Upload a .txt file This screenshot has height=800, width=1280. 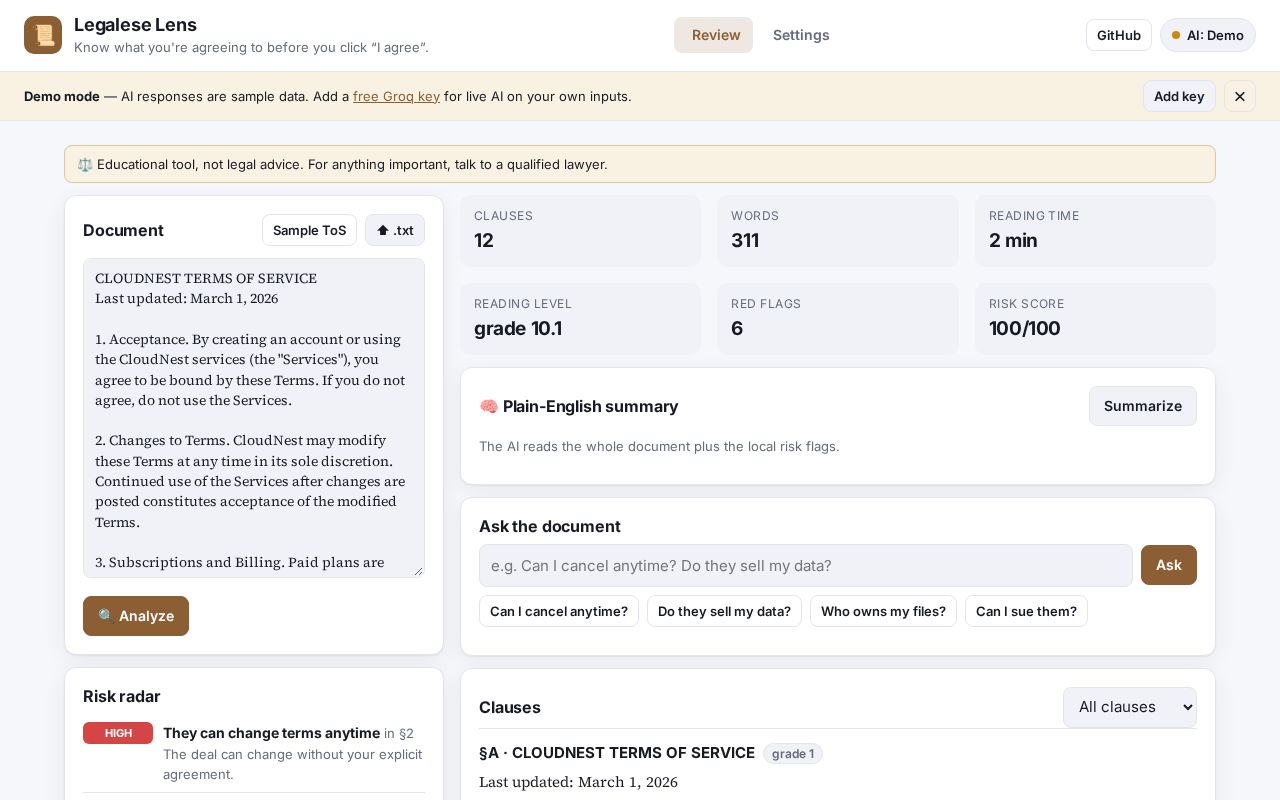click(x=395, y=230)
